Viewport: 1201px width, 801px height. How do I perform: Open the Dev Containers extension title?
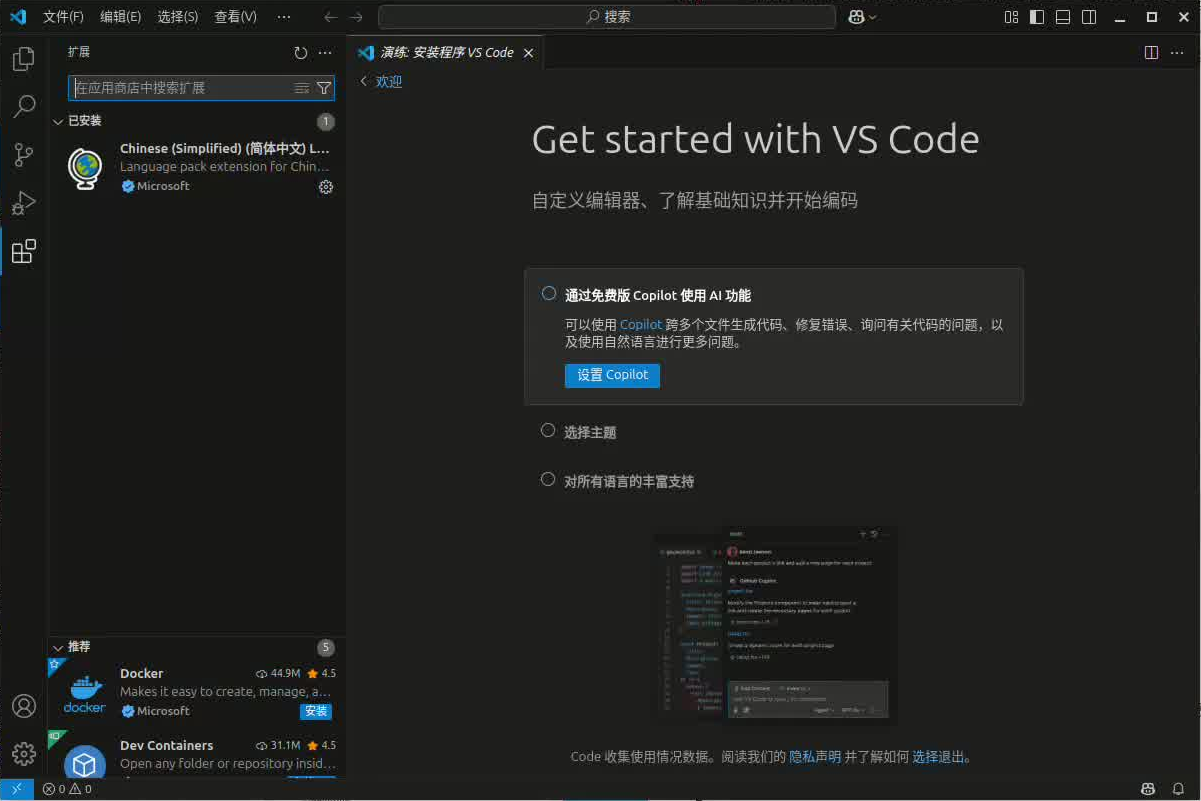(166, 745)
